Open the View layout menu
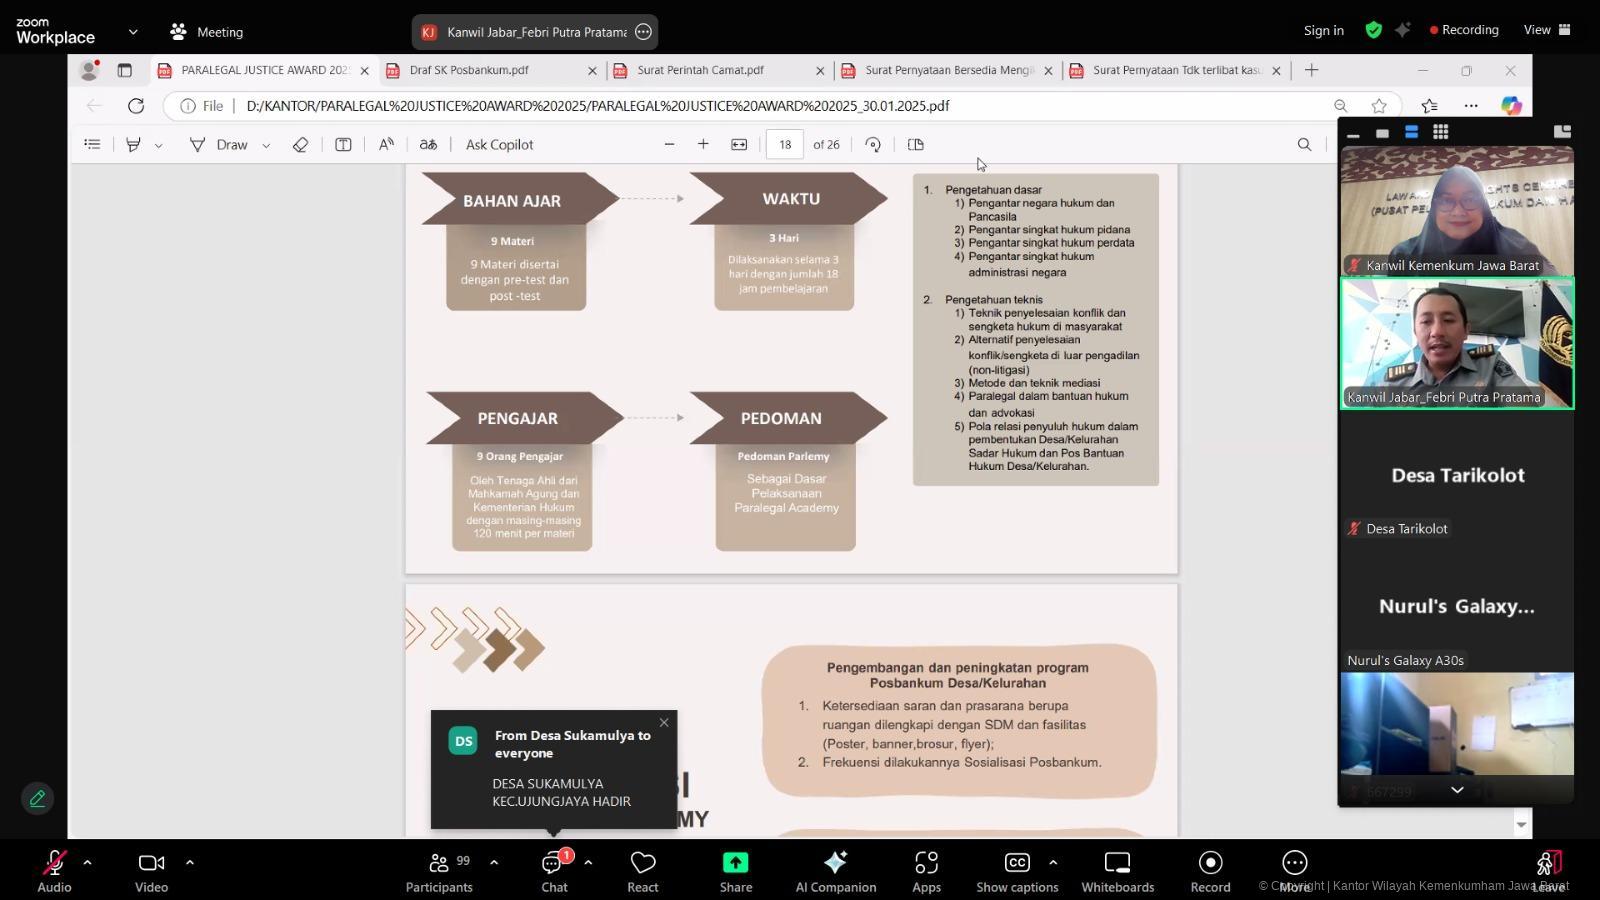Viewport: 1600px width, 900px height. [1546, 30]
